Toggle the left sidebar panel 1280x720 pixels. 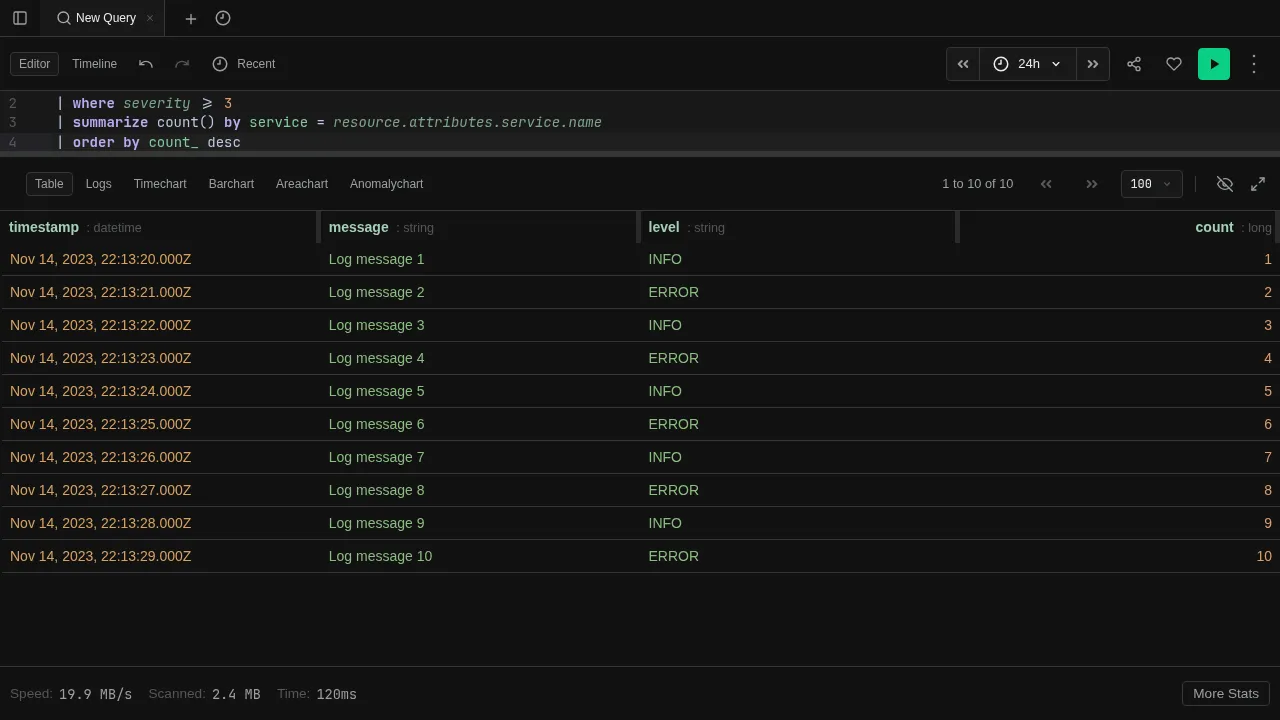[20, 18]
